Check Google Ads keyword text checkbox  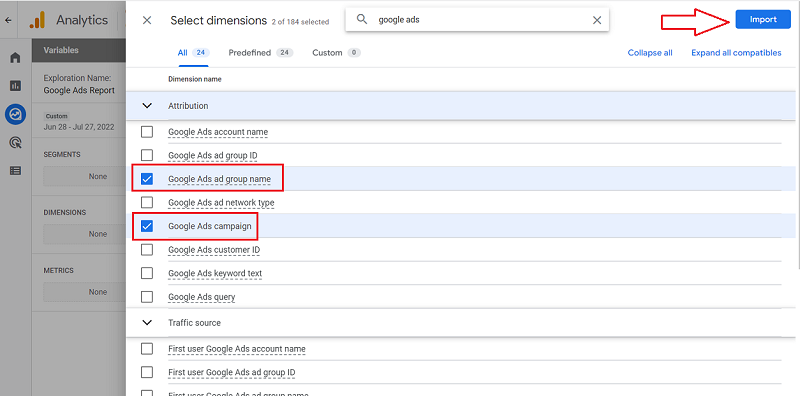click(x=147, y=273)
